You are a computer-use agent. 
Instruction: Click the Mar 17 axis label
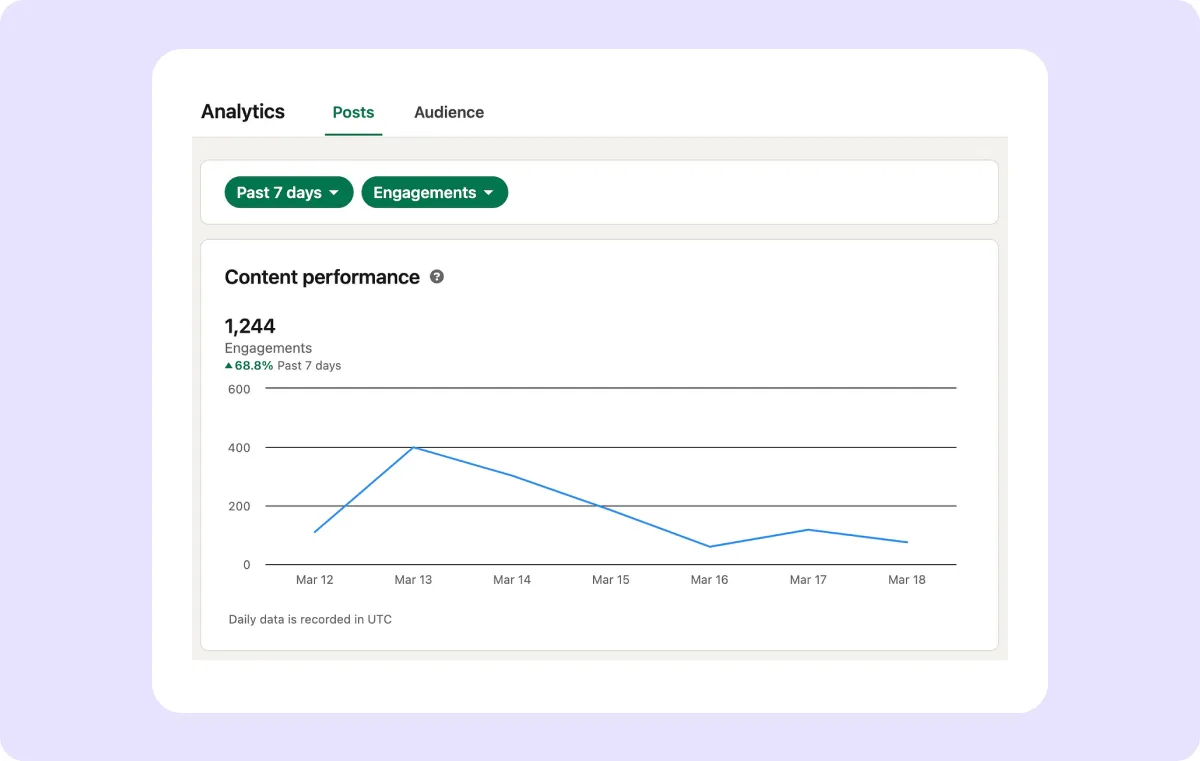coord(808,580)
